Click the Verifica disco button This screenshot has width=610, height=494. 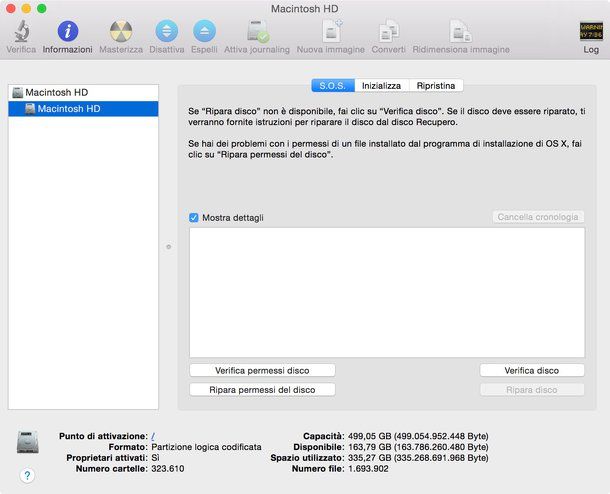(532, 370)
